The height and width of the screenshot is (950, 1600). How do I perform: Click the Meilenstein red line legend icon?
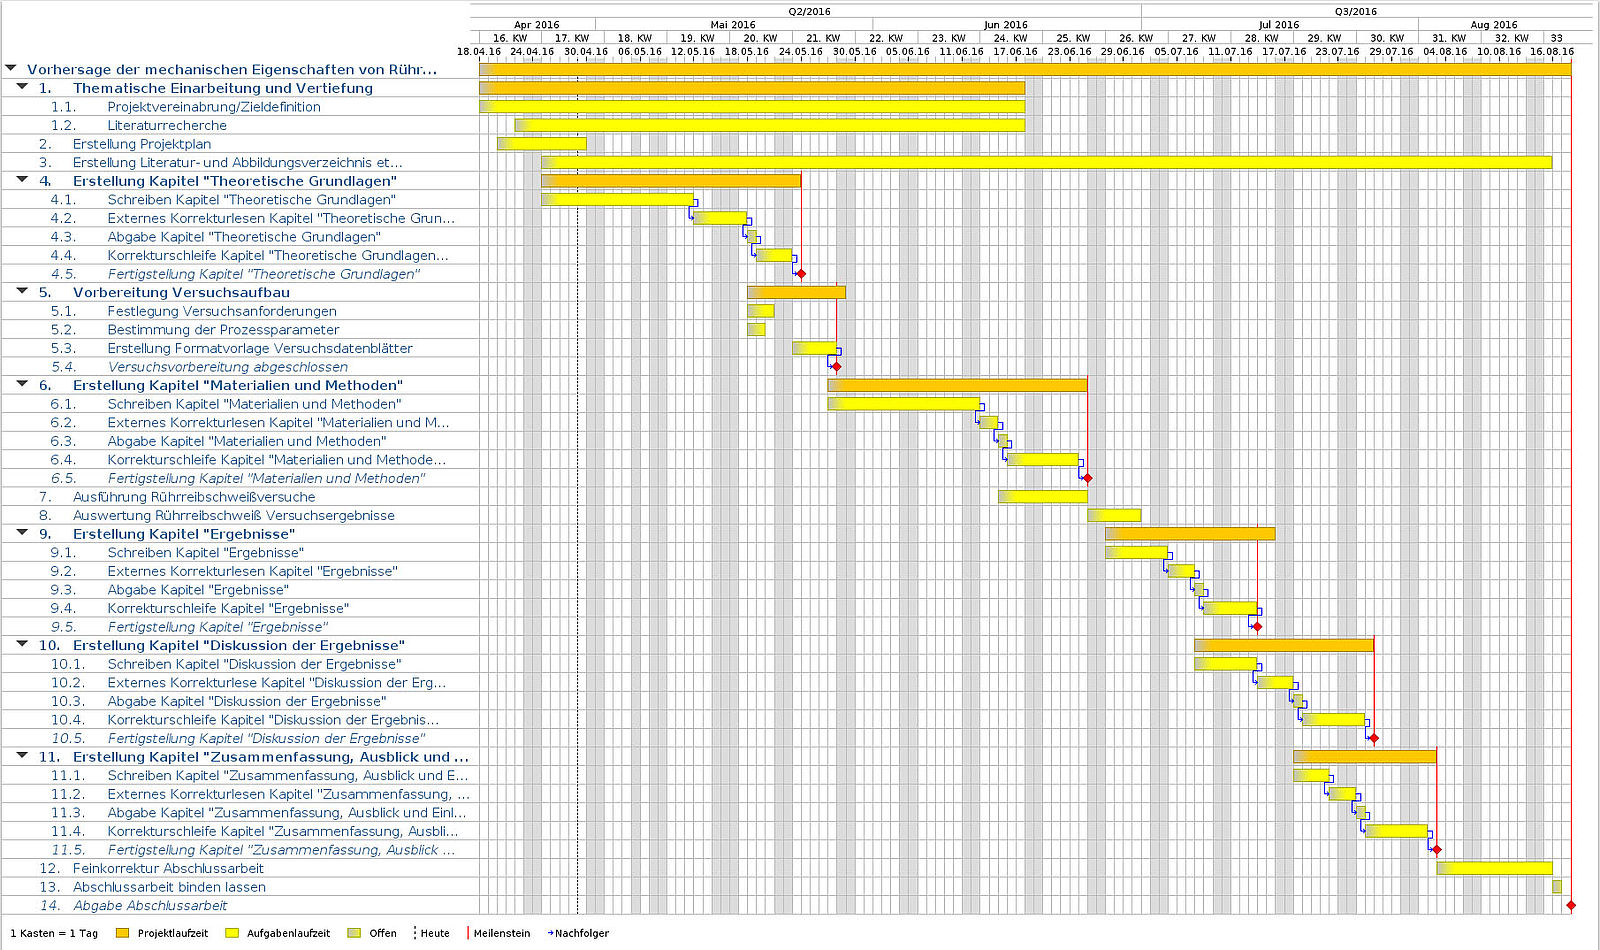(x=468, y=933)
